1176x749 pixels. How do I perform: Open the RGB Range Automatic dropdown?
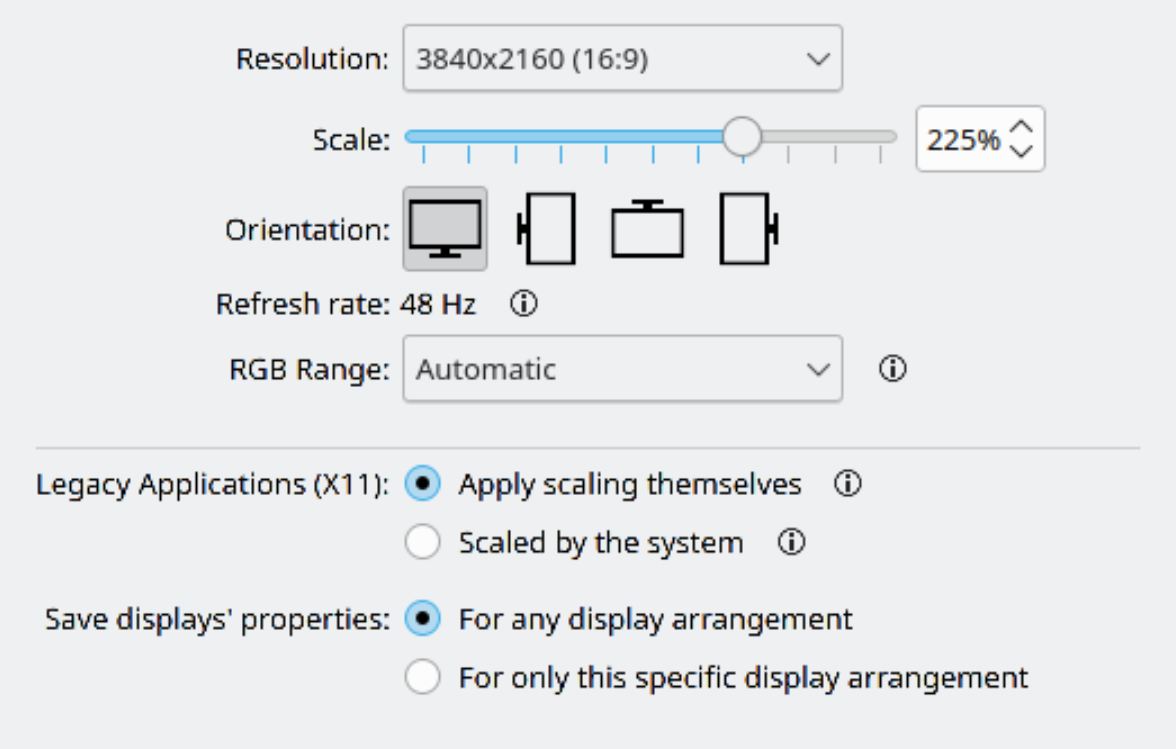click(x=622, y=369)
